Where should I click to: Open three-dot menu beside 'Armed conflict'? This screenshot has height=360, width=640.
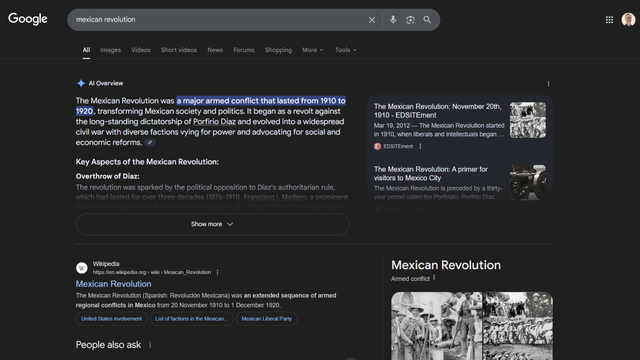click(434, 278)
